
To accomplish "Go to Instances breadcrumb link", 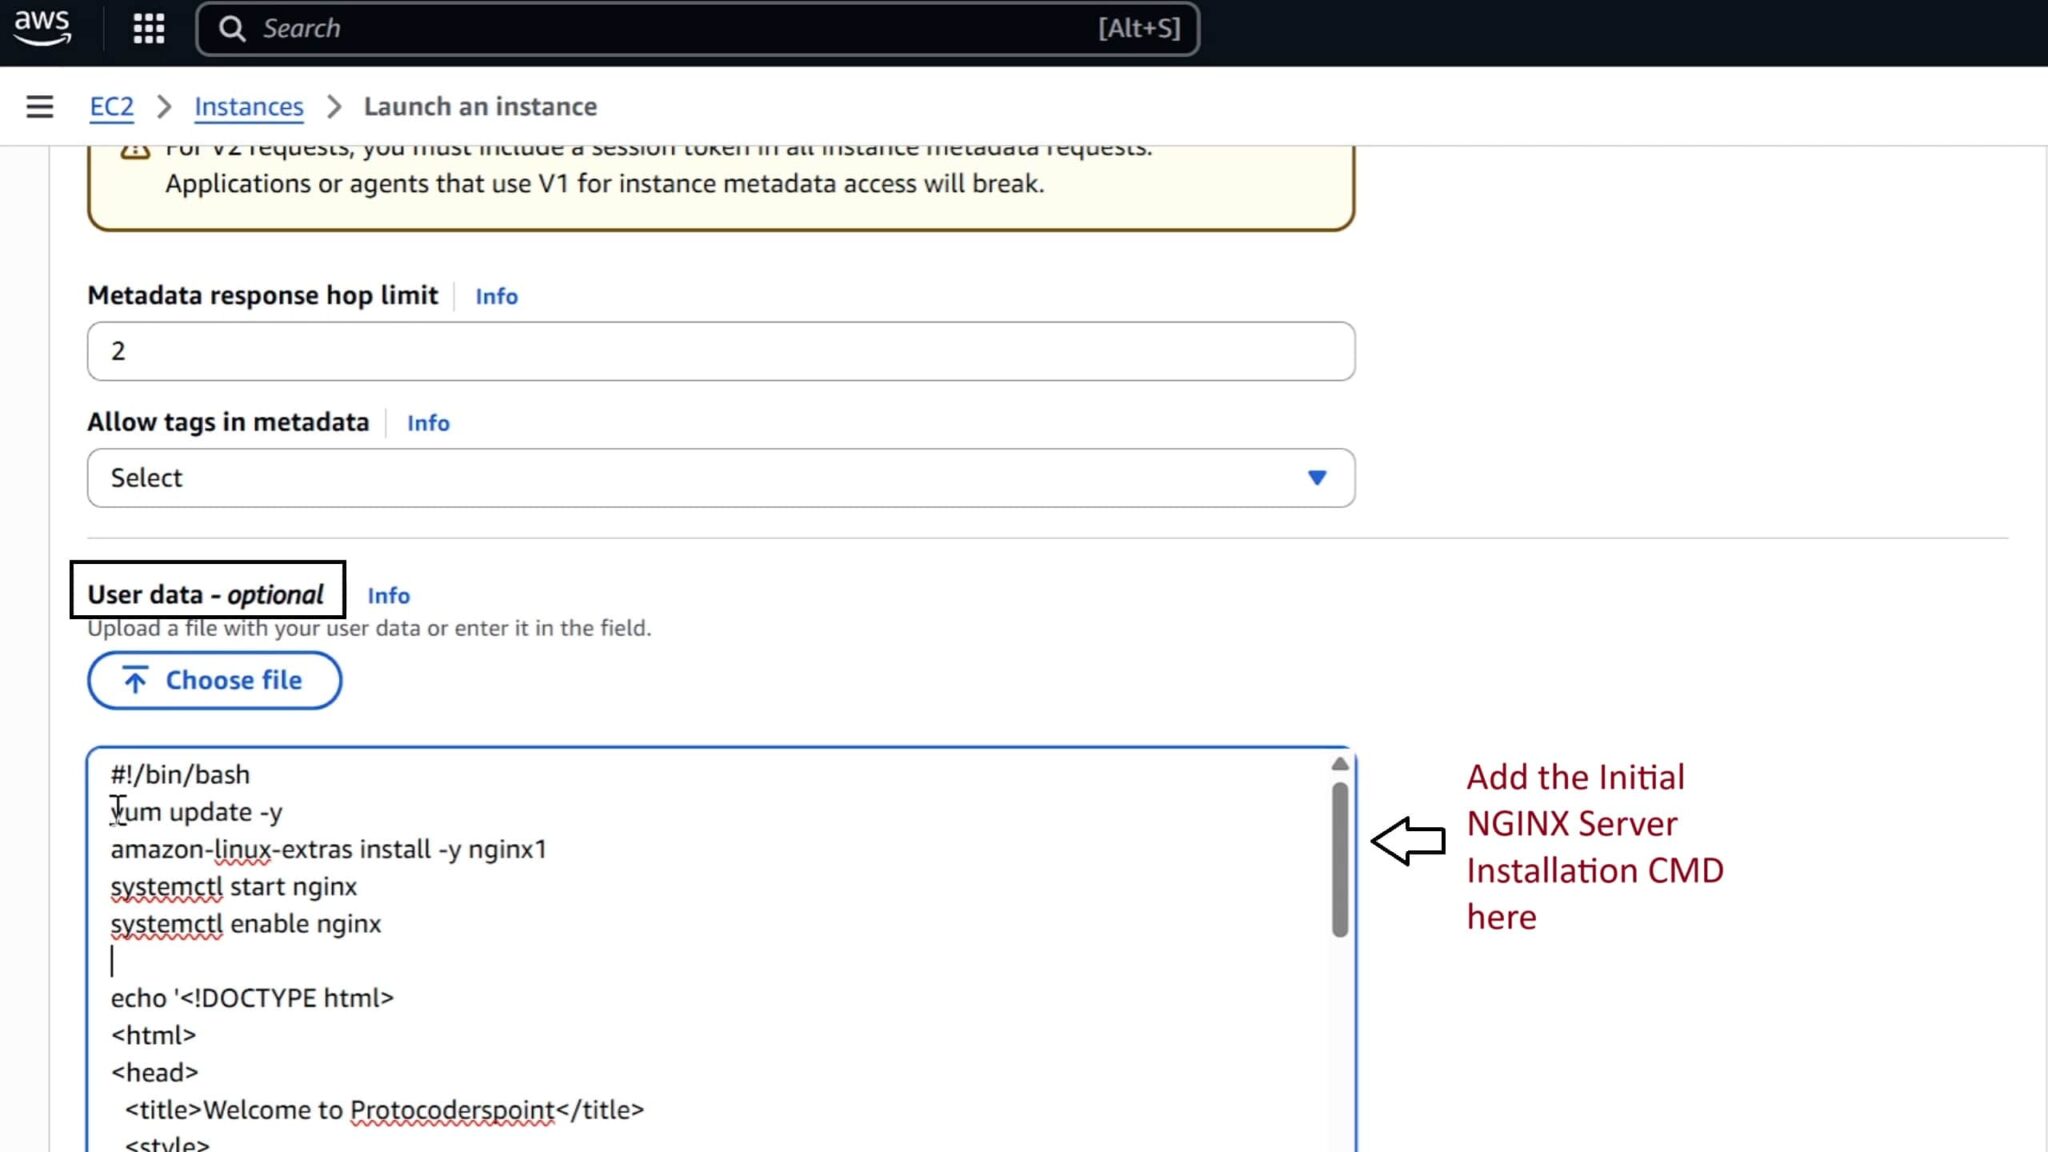I will [248, 106].
